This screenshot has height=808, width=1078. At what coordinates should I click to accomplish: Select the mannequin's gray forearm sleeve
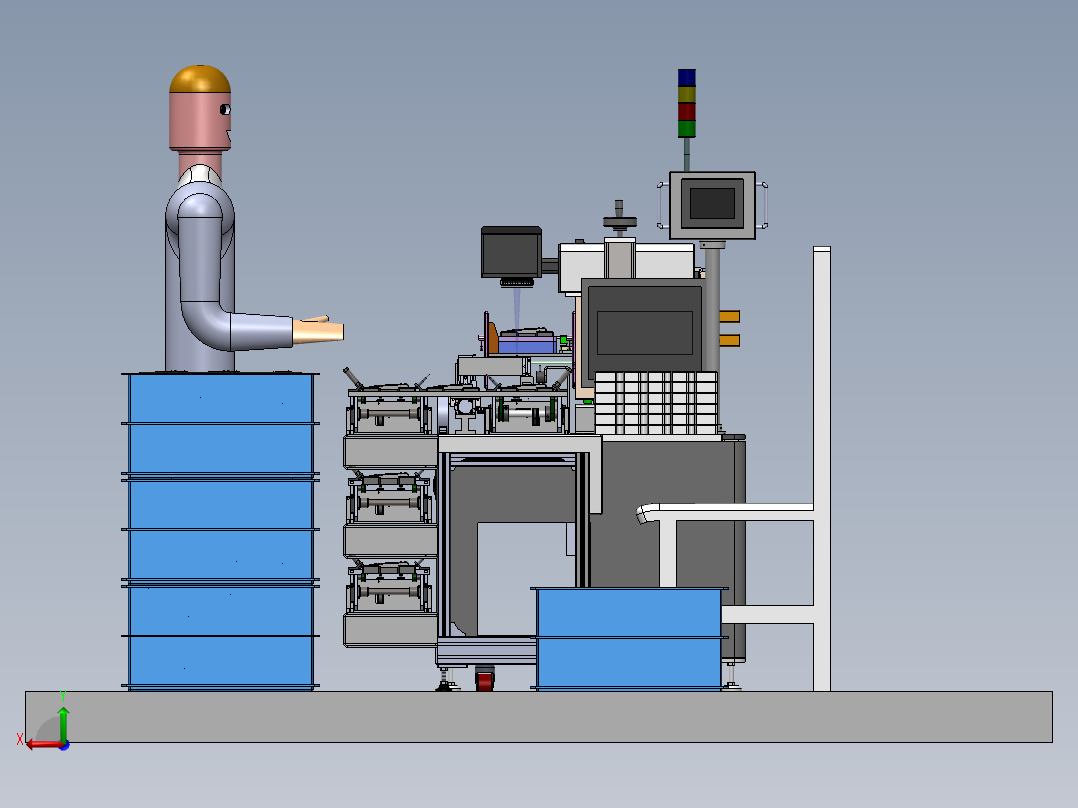(261, 331)
